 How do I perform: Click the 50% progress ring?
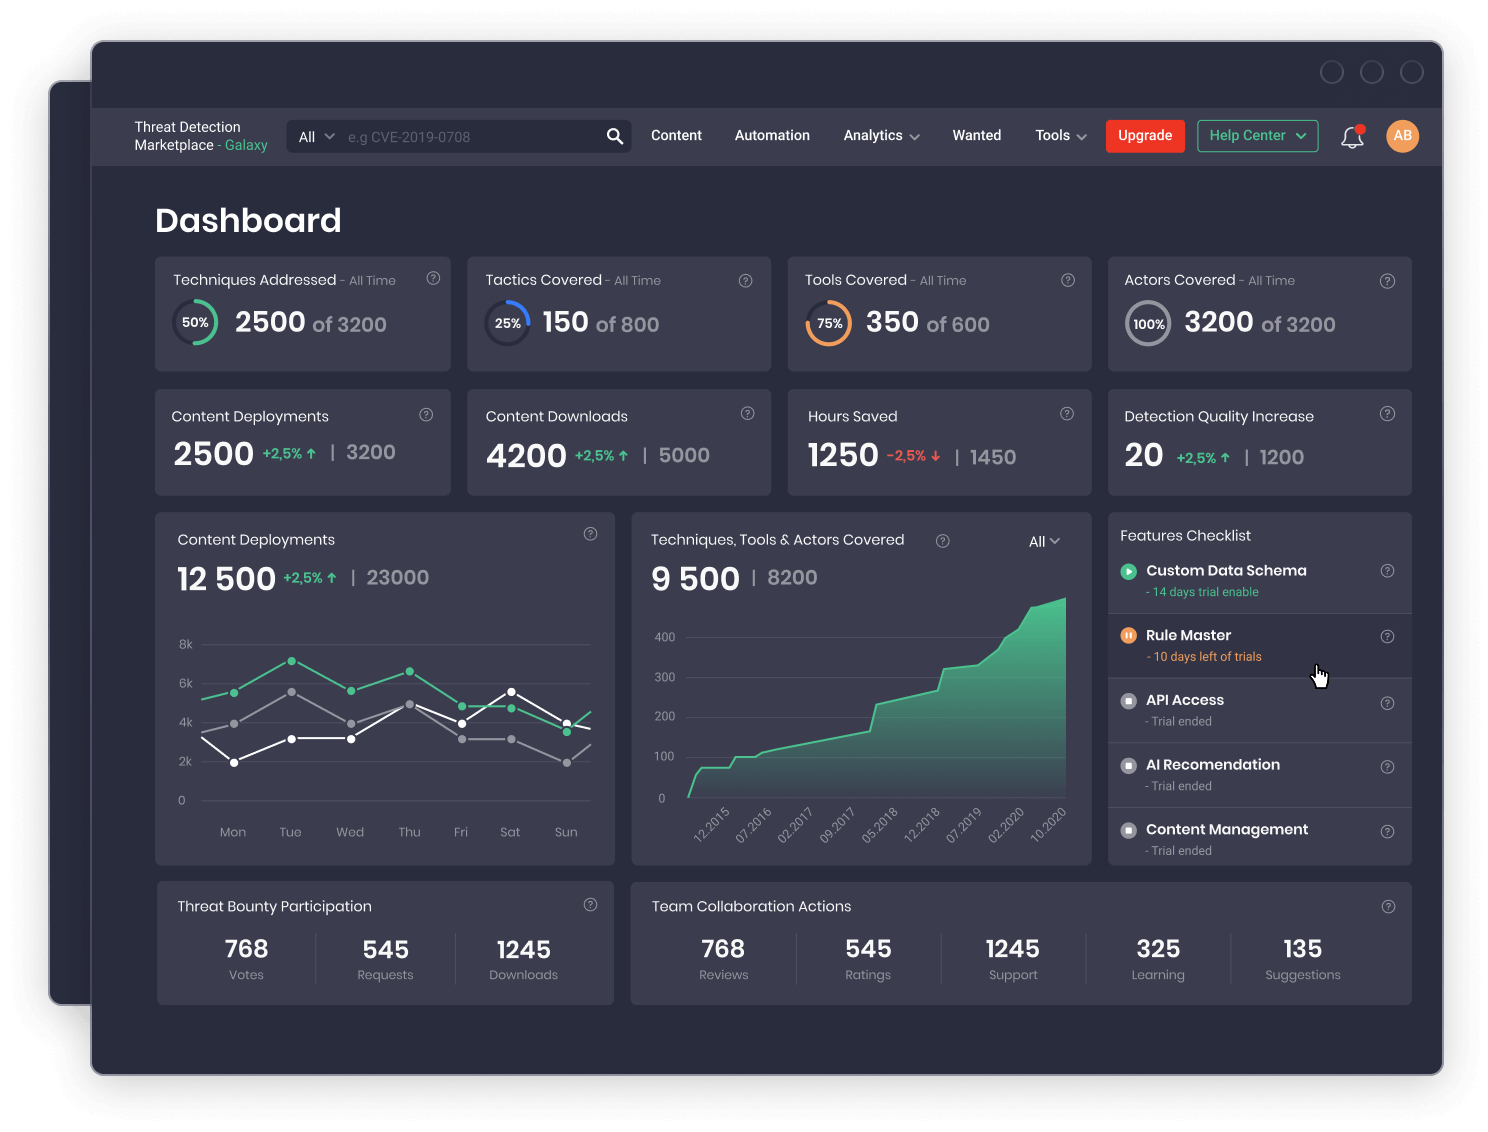click(x=195, y=323)
